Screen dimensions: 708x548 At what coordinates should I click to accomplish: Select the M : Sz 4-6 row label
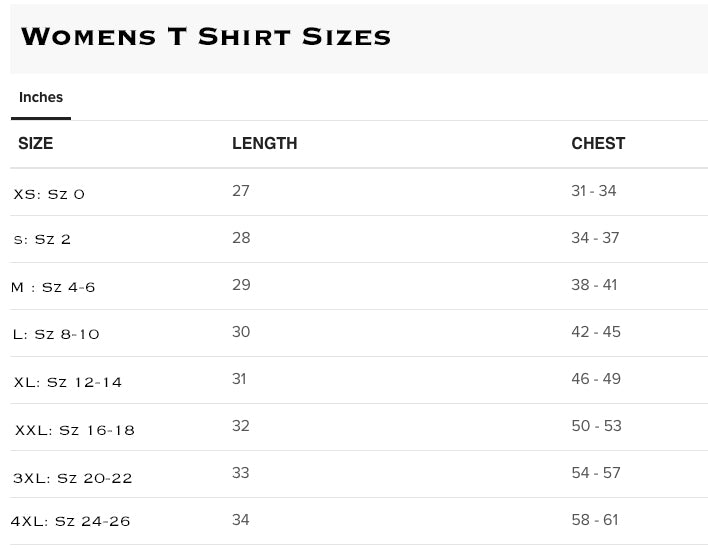[x=53, y=288]
